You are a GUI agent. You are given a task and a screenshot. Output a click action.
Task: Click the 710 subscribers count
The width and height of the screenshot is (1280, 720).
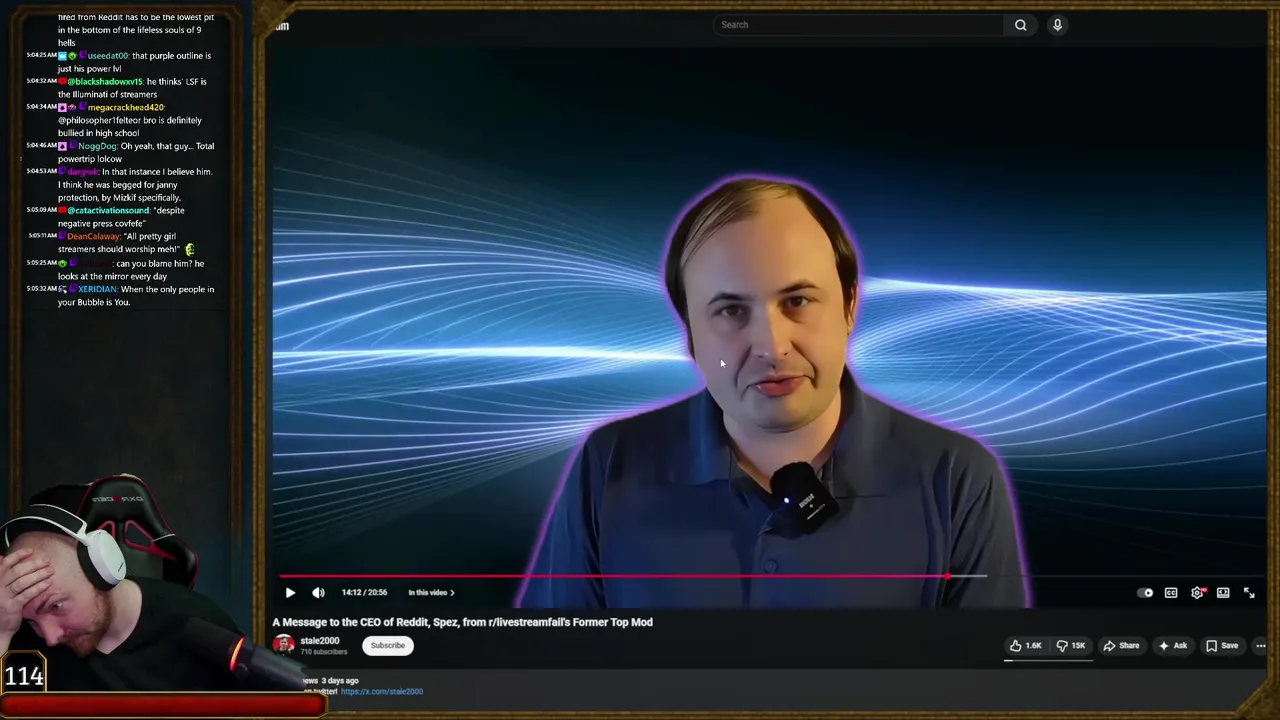click(x=324, y=652)
